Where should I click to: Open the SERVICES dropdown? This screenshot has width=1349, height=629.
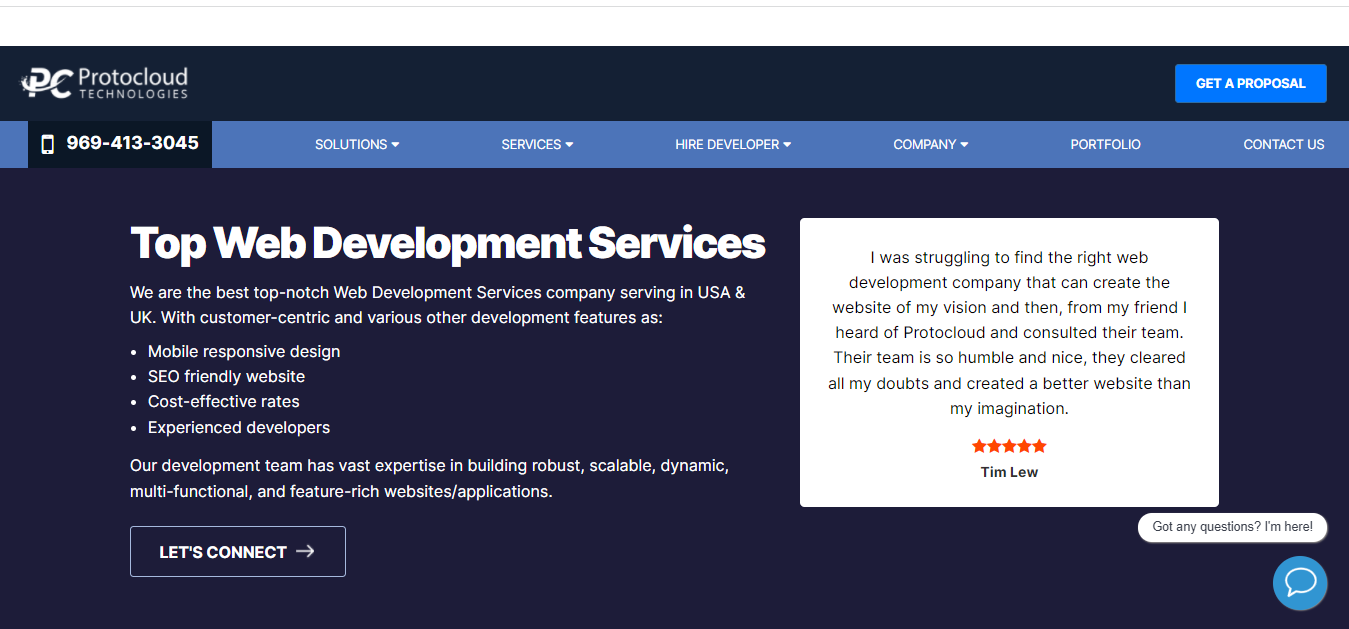coord(537,144)
